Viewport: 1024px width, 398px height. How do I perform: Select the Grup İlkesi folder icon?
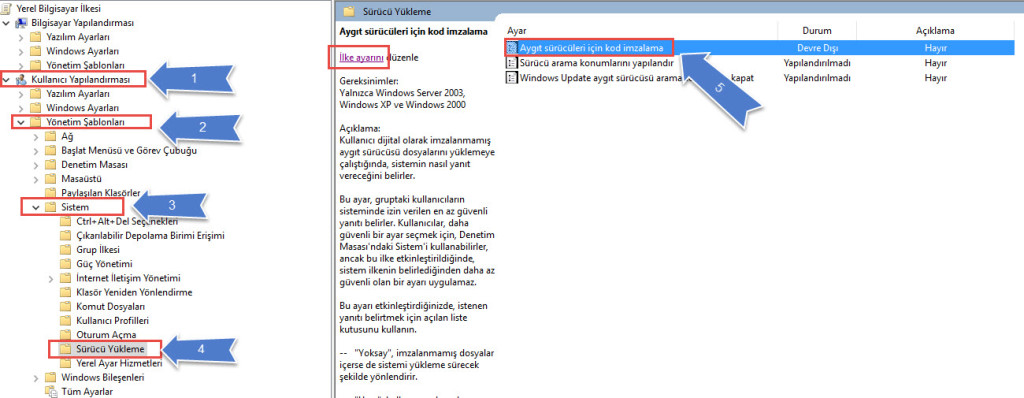click(x=65, y=250)
